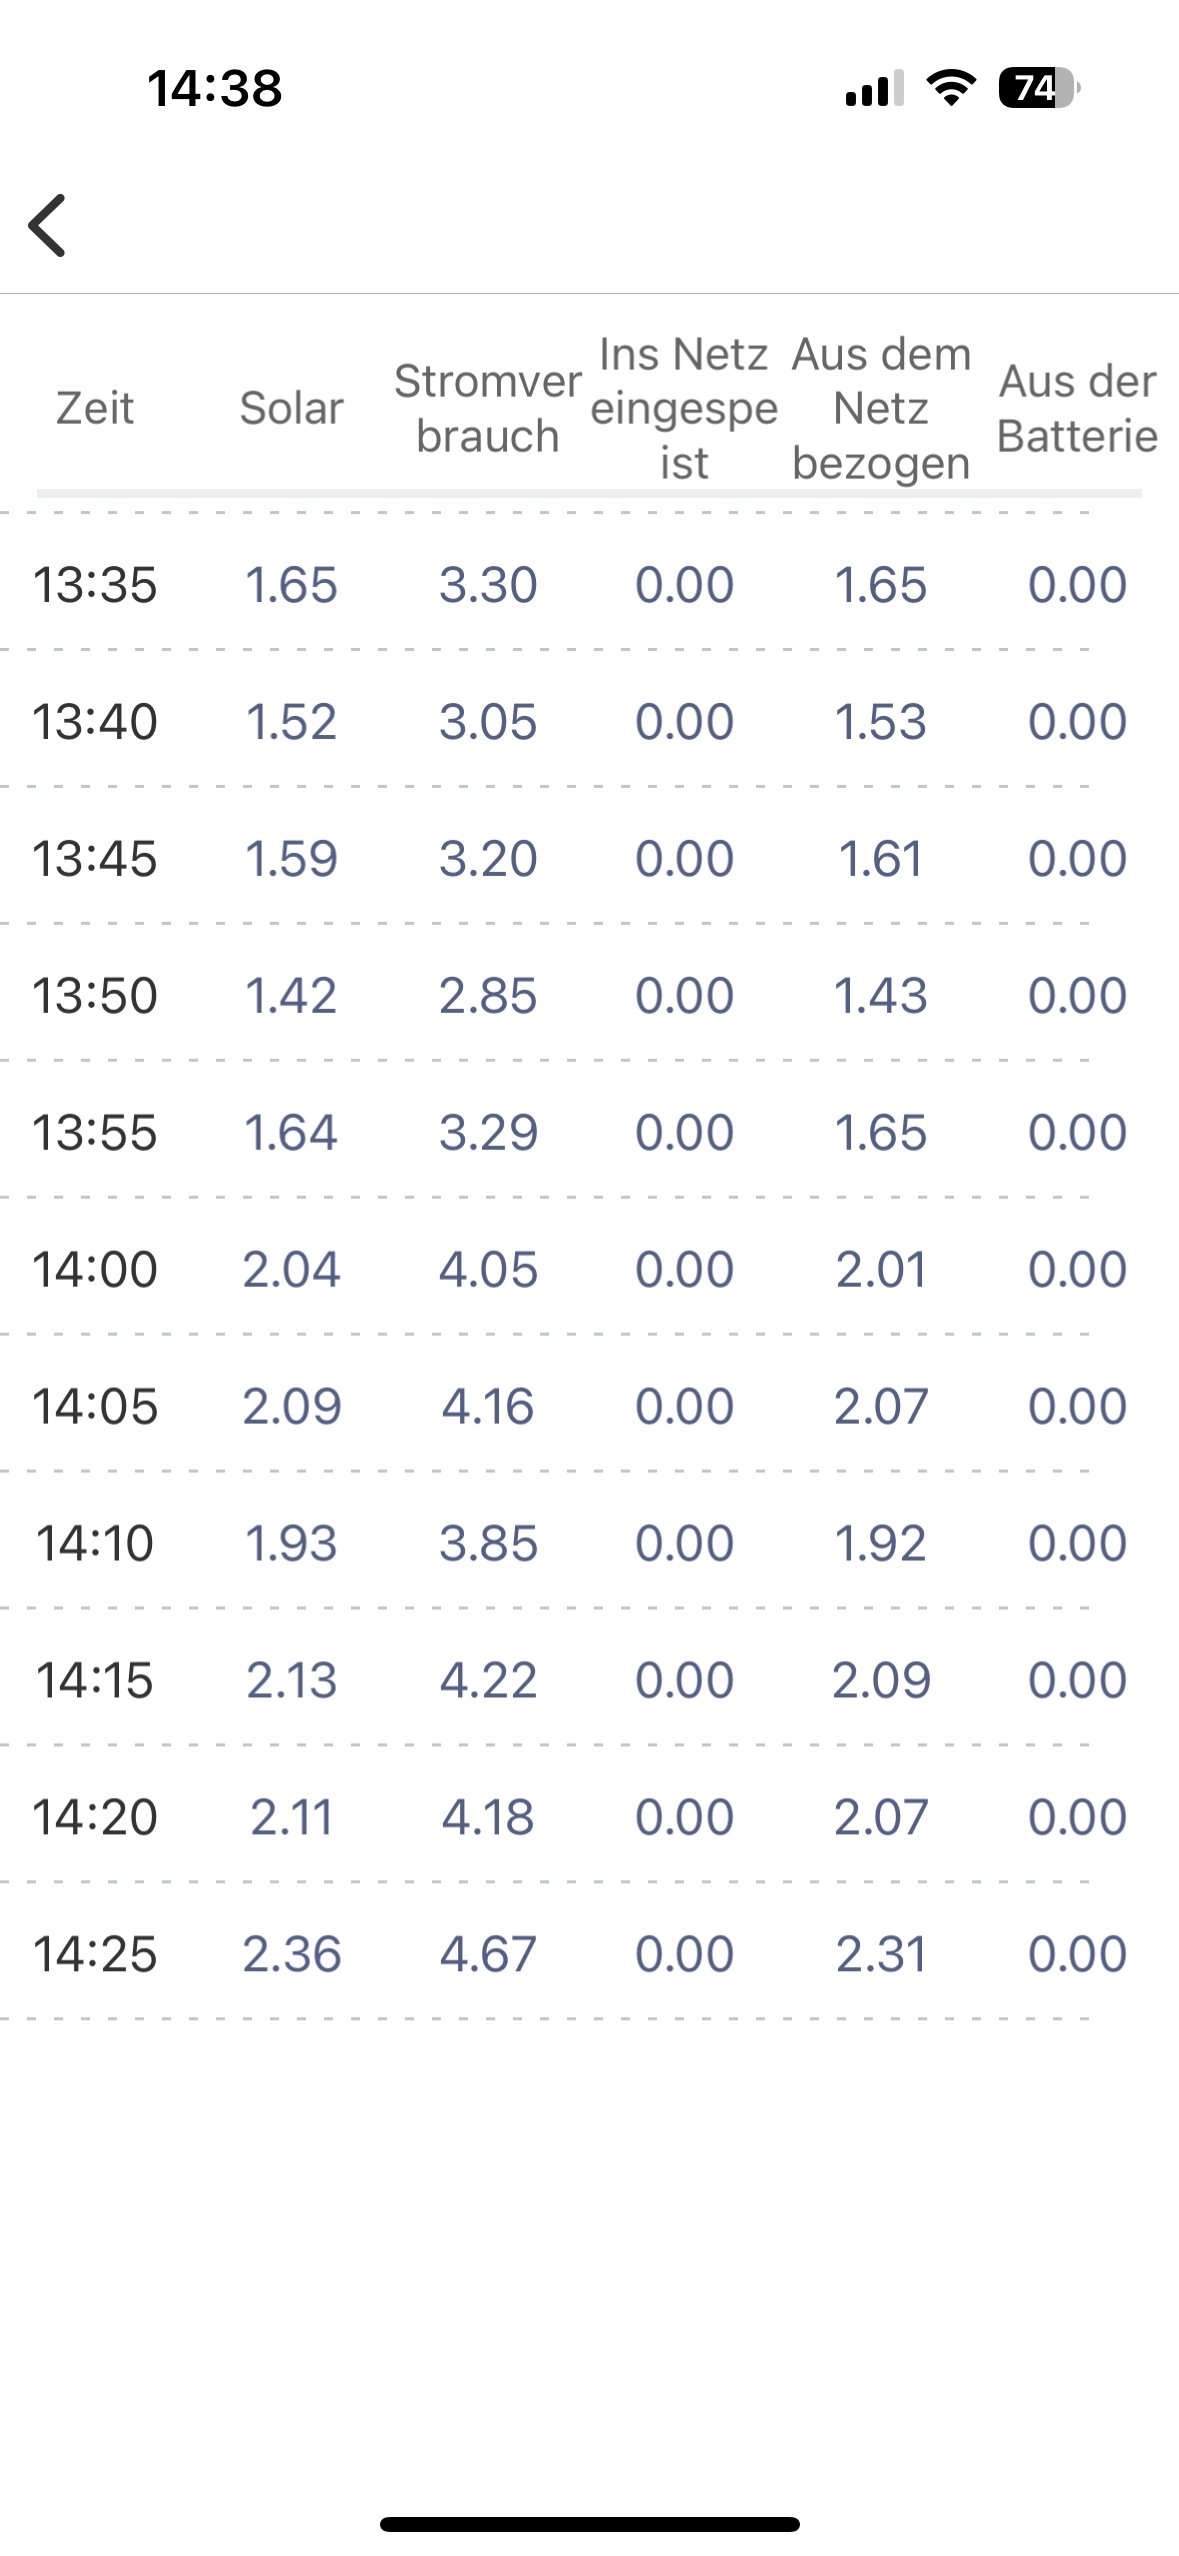Image resolution: width=1179 pixels, height=2556 pixels.
Task: Tap the Stromverbrauch column header
Action: click(x=487, y=408)
